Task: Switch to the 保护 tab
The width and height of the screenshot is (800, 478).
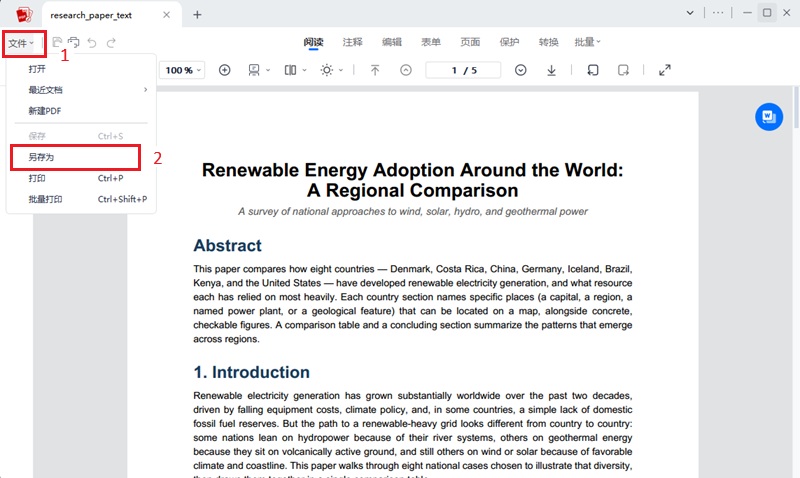Action: (x=509, y=42)
